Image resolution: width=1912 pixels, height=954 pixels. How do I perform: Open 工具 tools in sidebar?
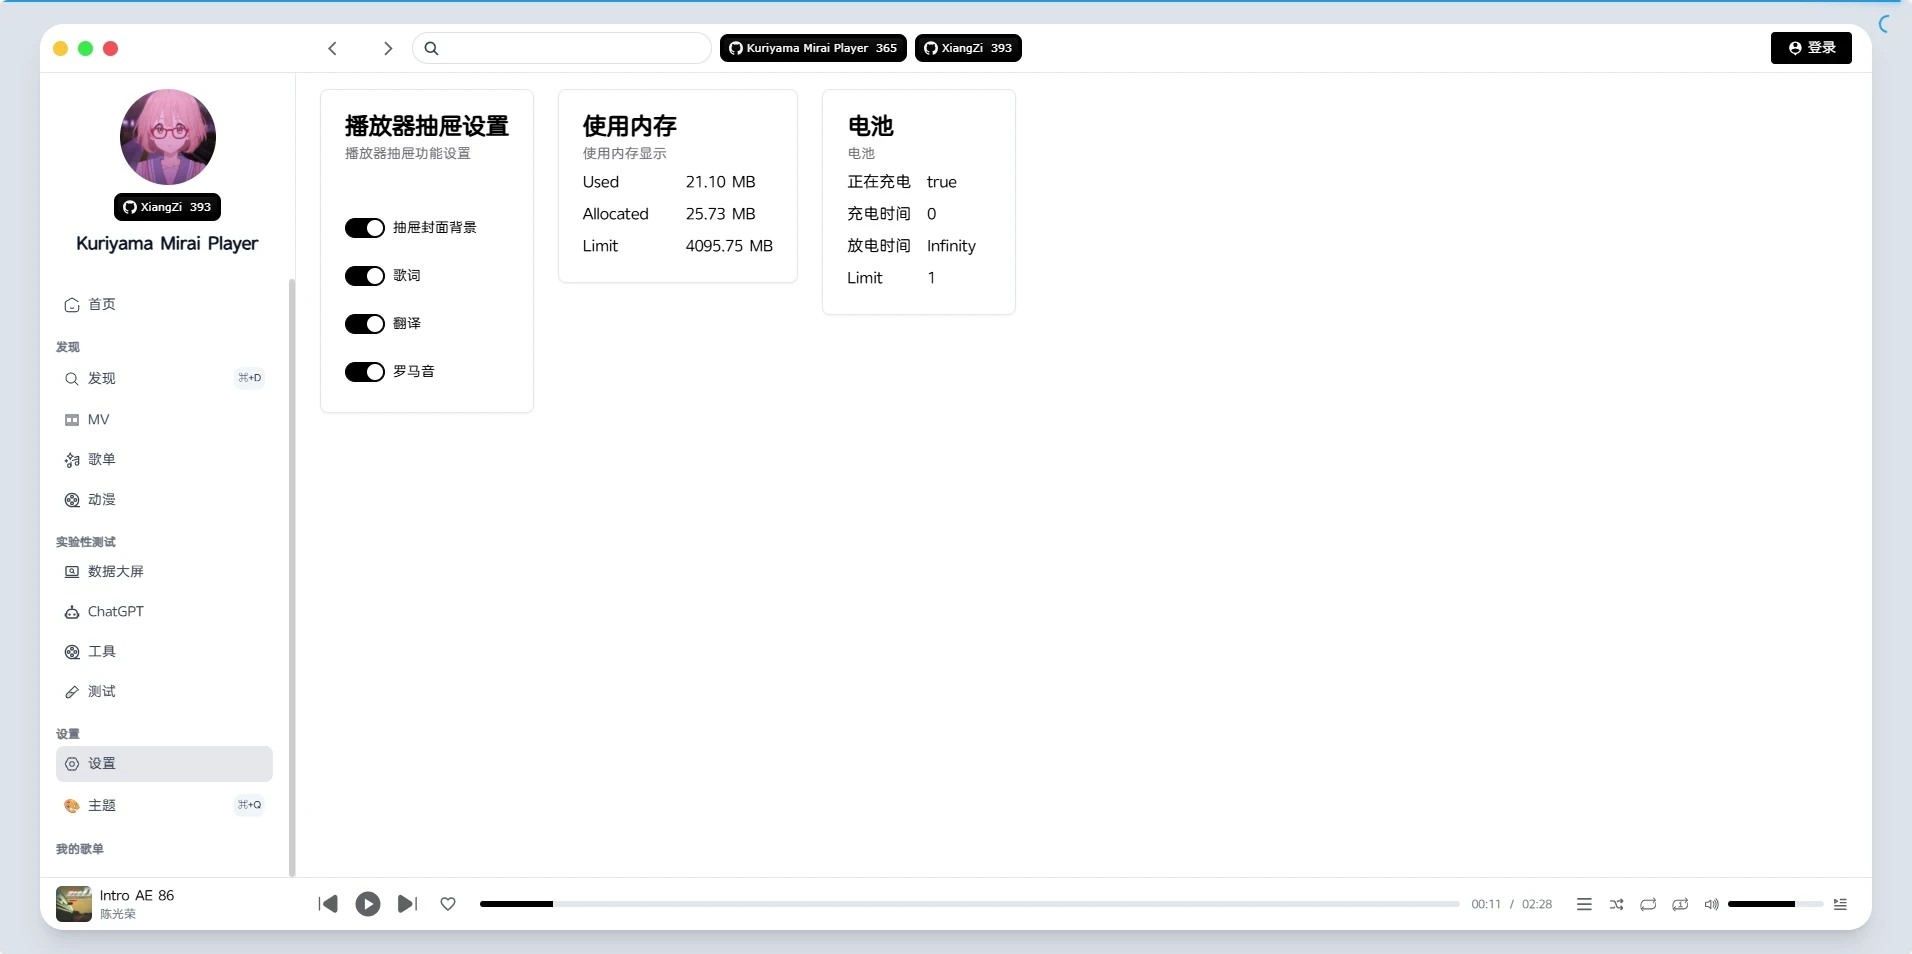point(164,651)
